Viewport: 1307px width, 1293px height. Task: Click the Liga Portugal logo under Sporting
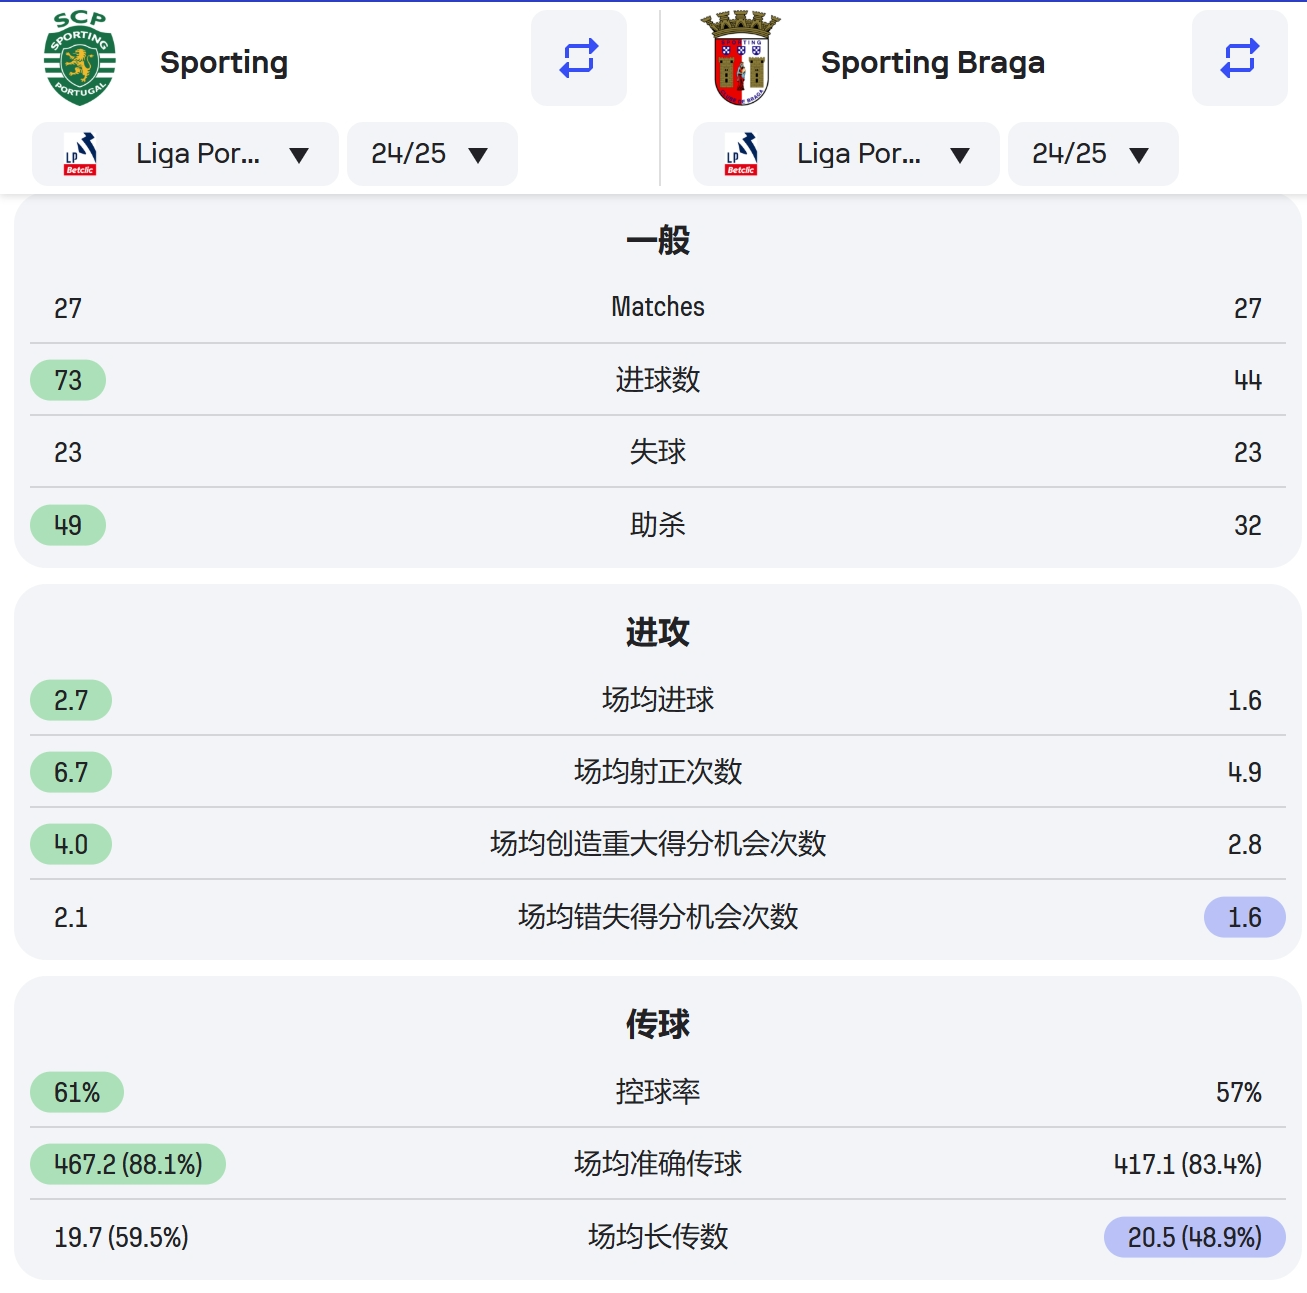click(x=80, y=154)
